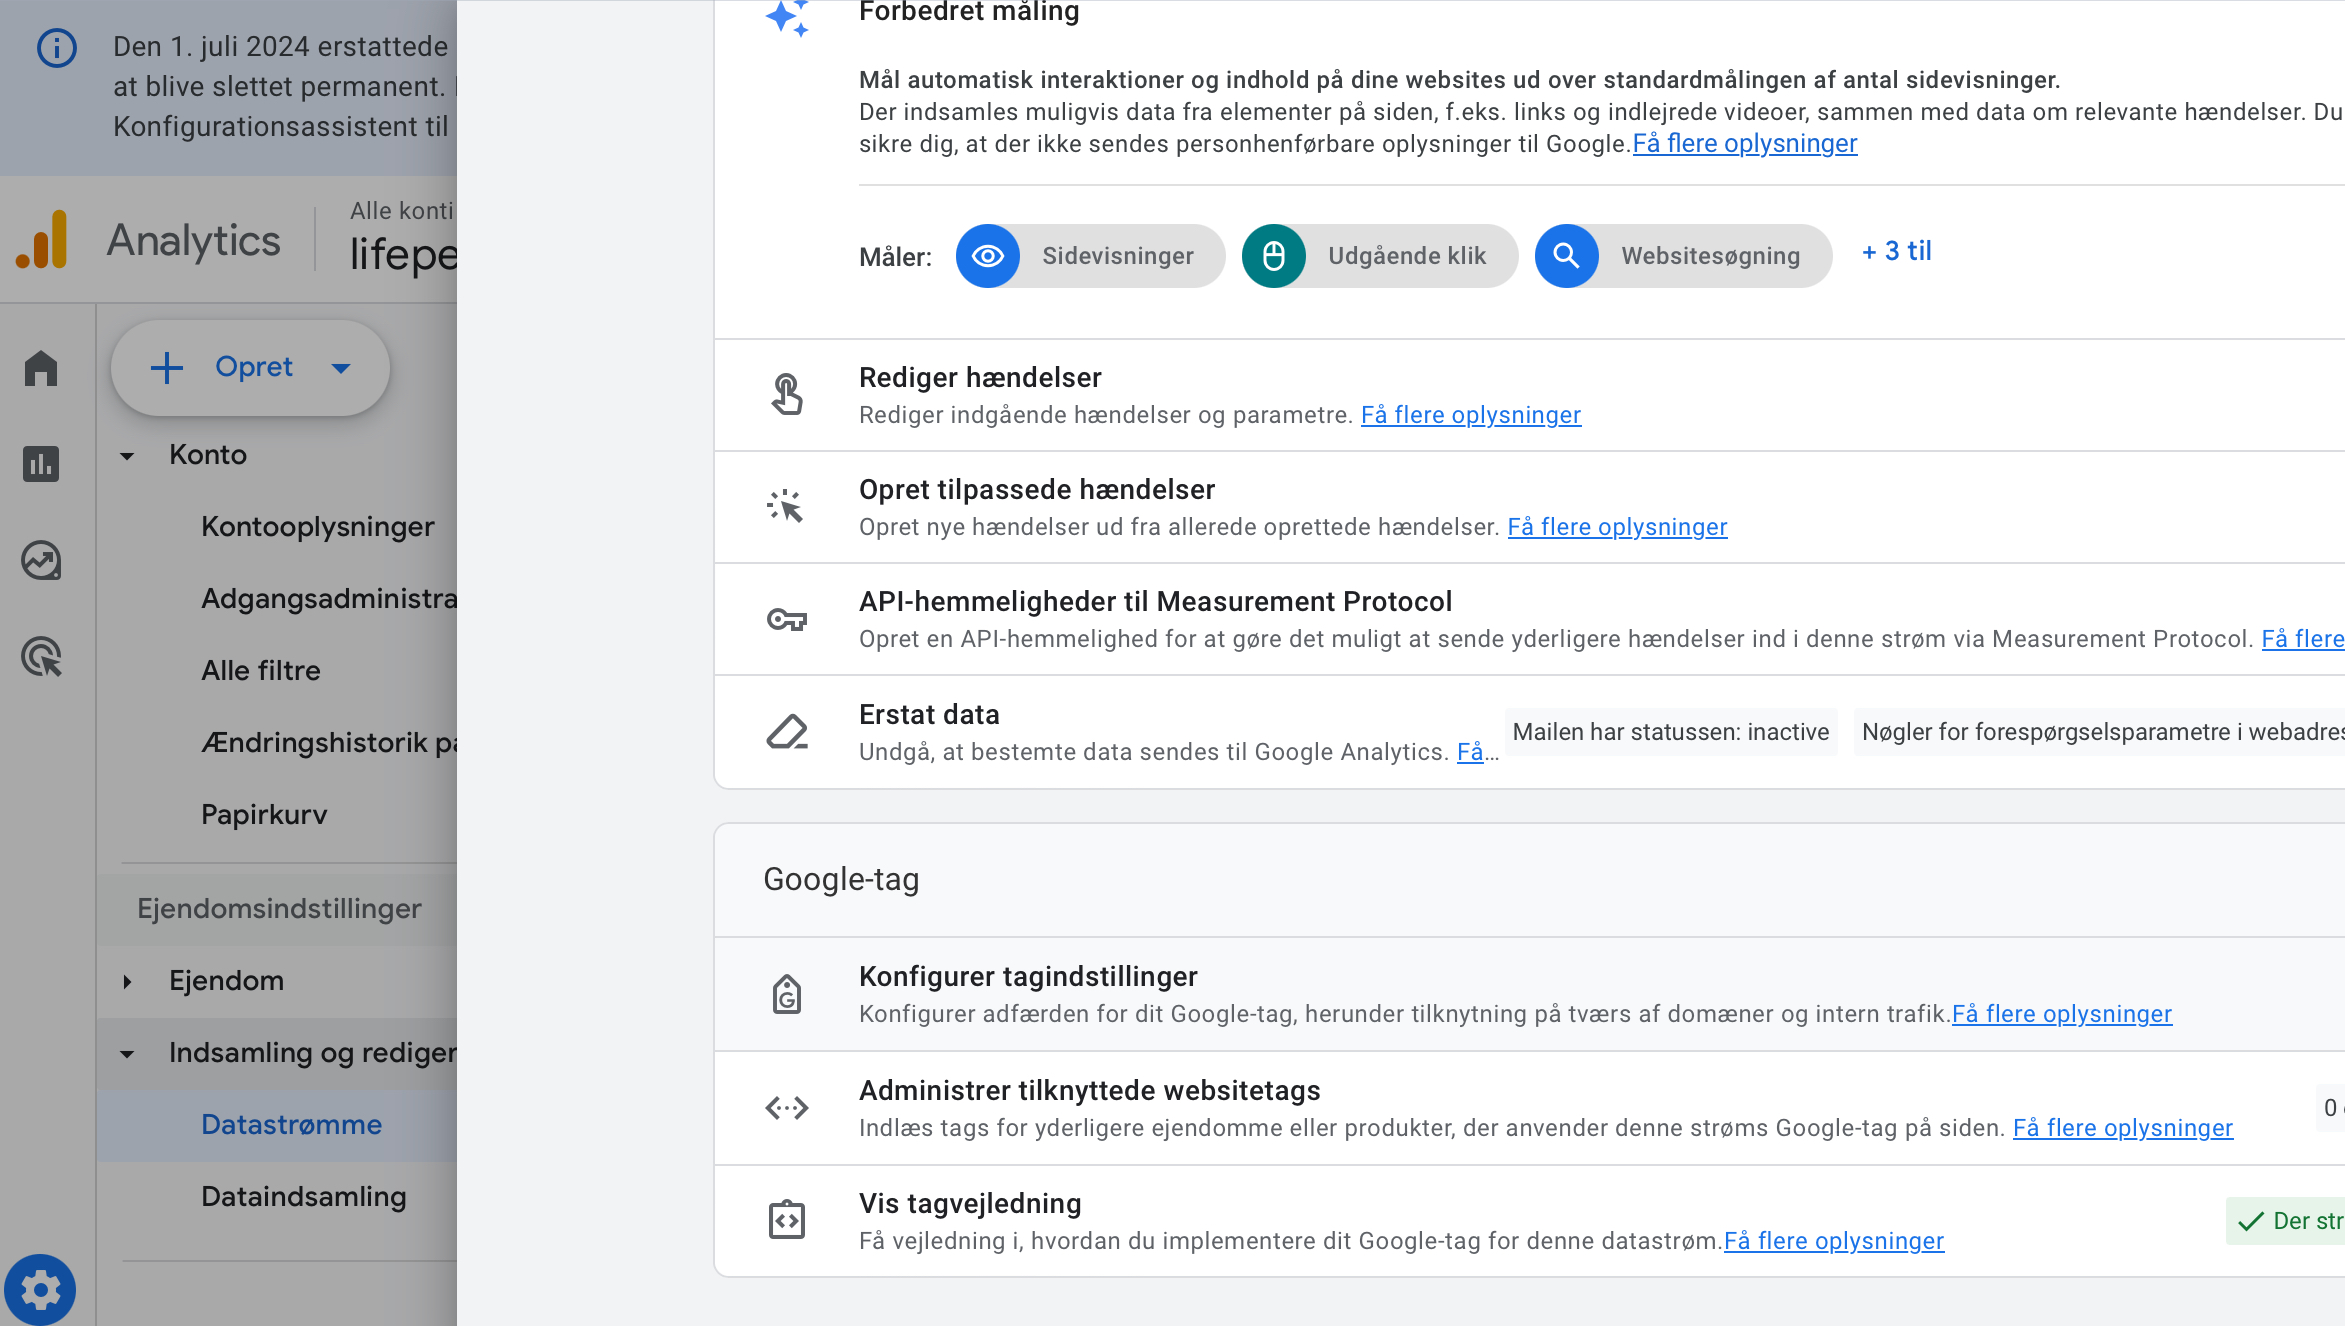Viewport: 2345px width, 1326px height.
Task: Open the Explore icon in sidebar
Action: [x=41, y=561]
